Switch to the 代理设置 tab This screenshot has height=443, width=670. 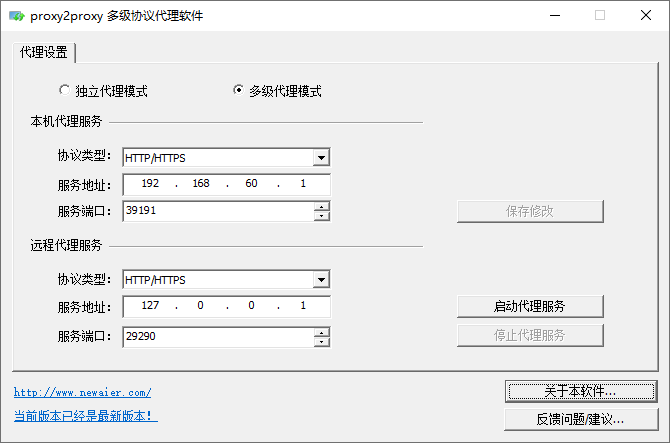[x=44, y=52]
